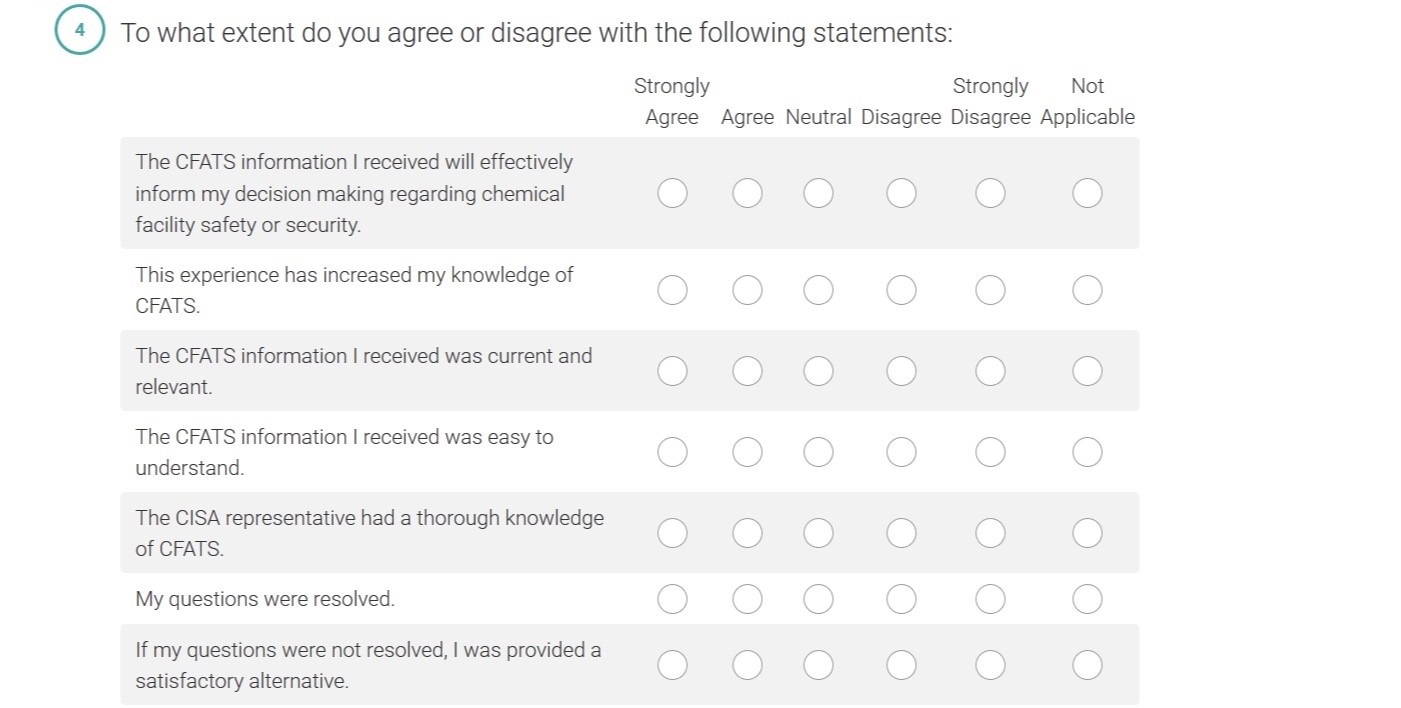The height and width of the screenshot is (708, 1401).
Task: Mark Disagree for questions were resolved
Action: tap(901, 599)
